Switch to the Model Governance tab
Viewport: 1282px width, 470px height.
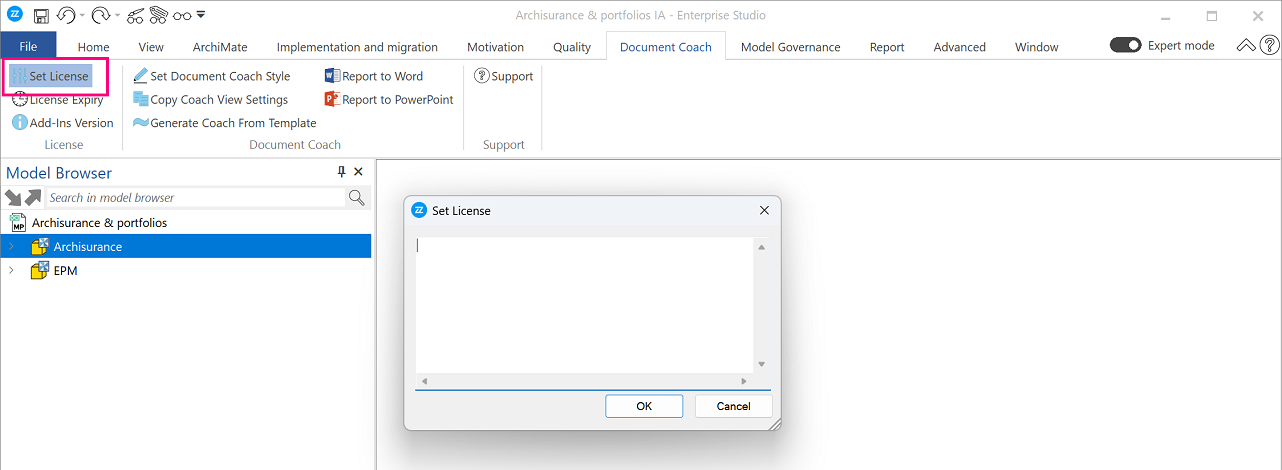point(790,47)
